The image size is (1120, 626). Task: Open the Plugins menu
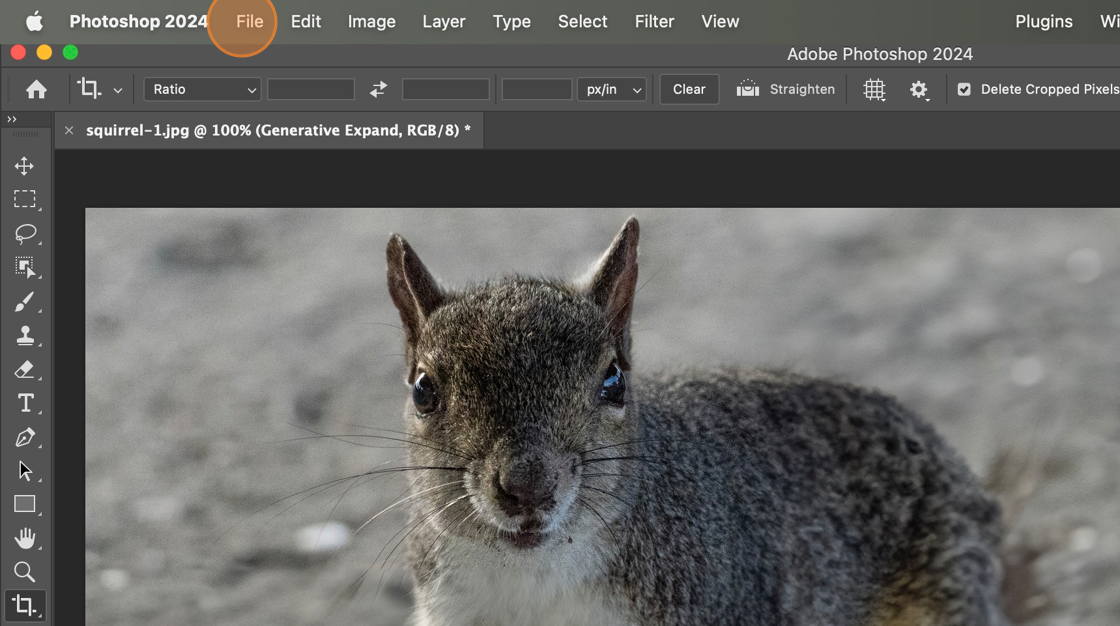1044,21
